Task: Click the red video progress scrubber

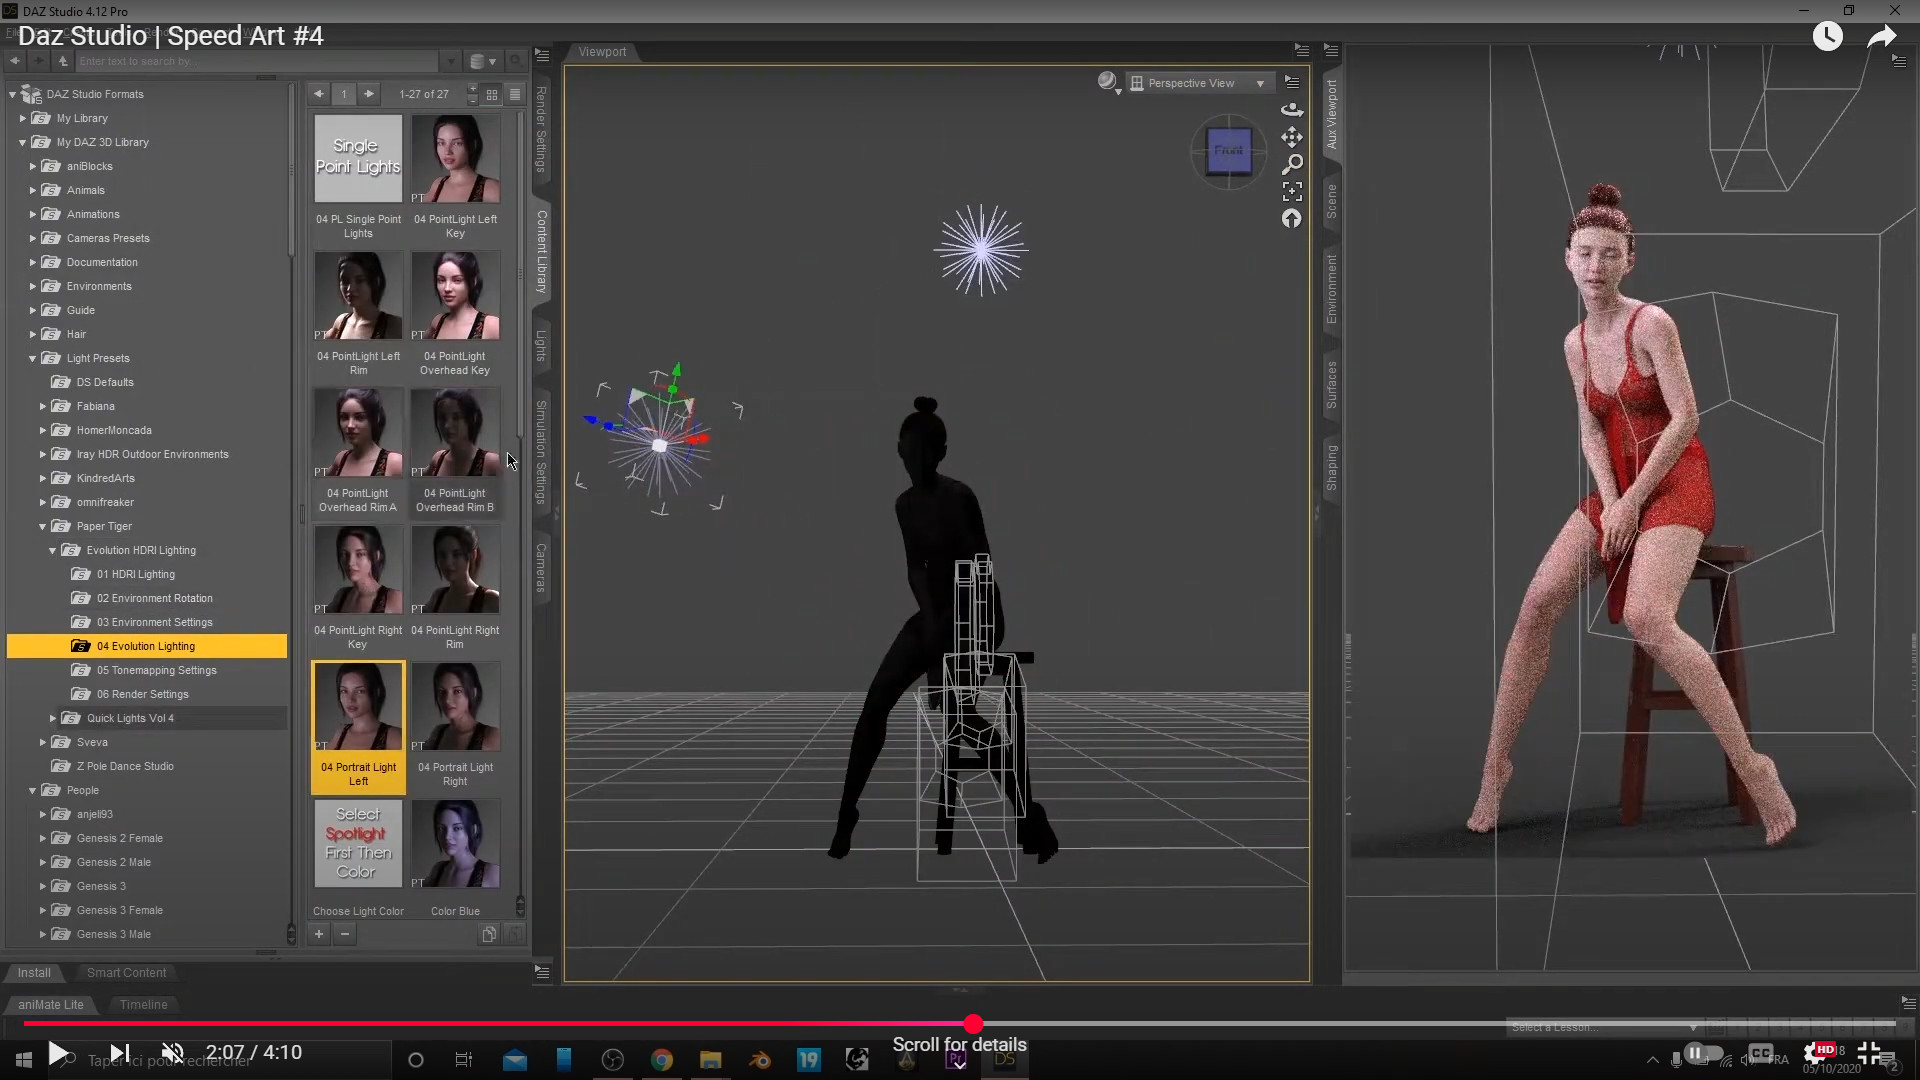Action: (x=973, y=1024)
